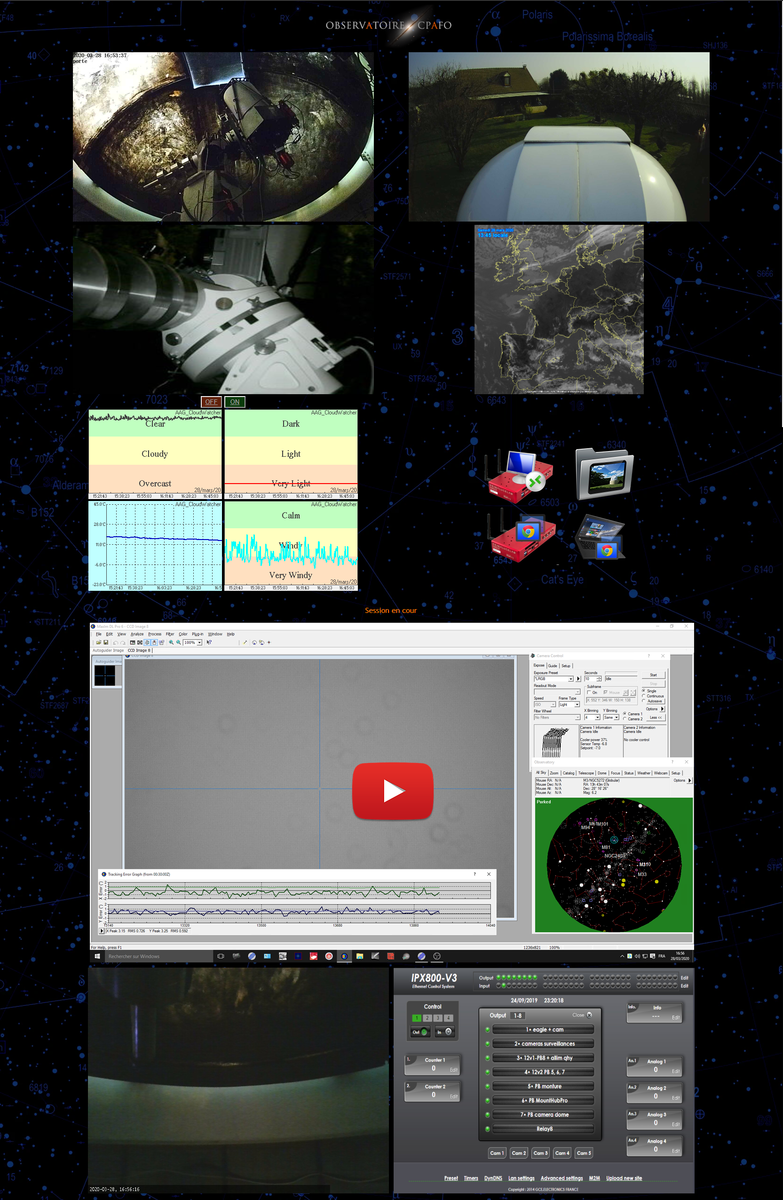
Task: Open the Dark/Light brightness chart
Action: 290,454
